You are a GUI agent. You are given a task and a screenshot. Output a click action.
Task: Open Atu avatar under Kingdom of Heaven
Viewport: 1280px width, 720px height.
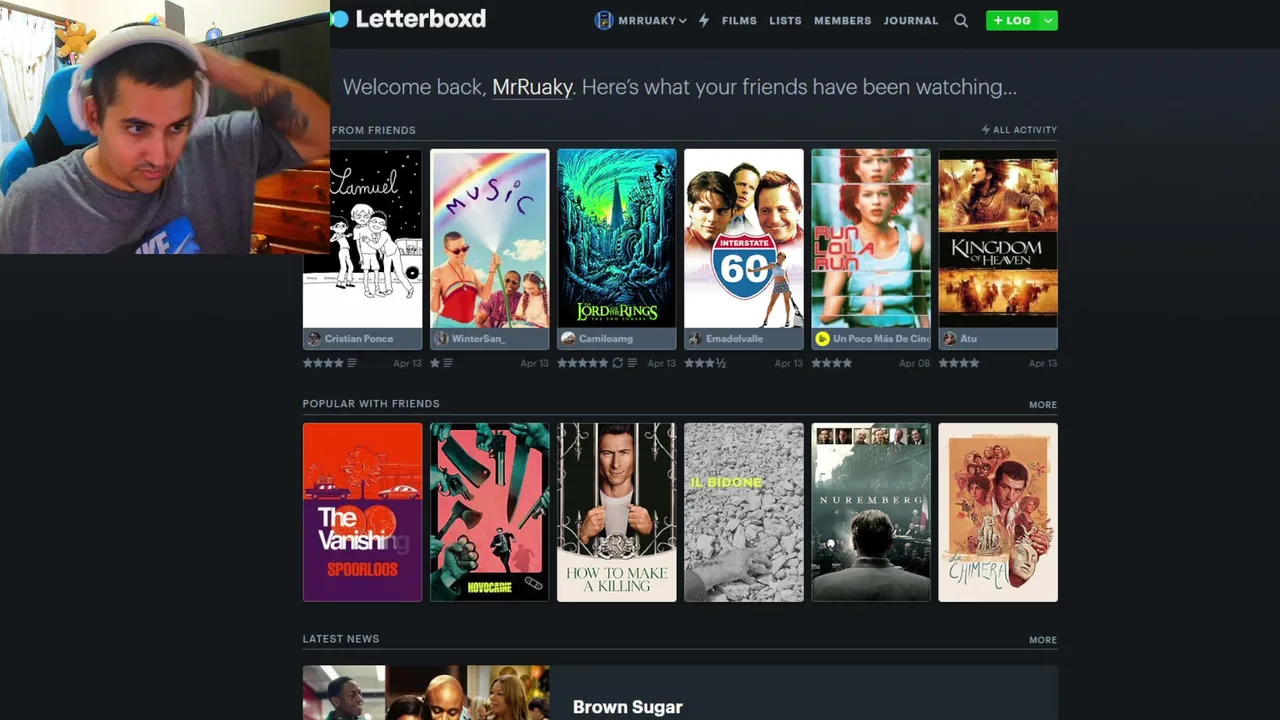tap(949, 339)
